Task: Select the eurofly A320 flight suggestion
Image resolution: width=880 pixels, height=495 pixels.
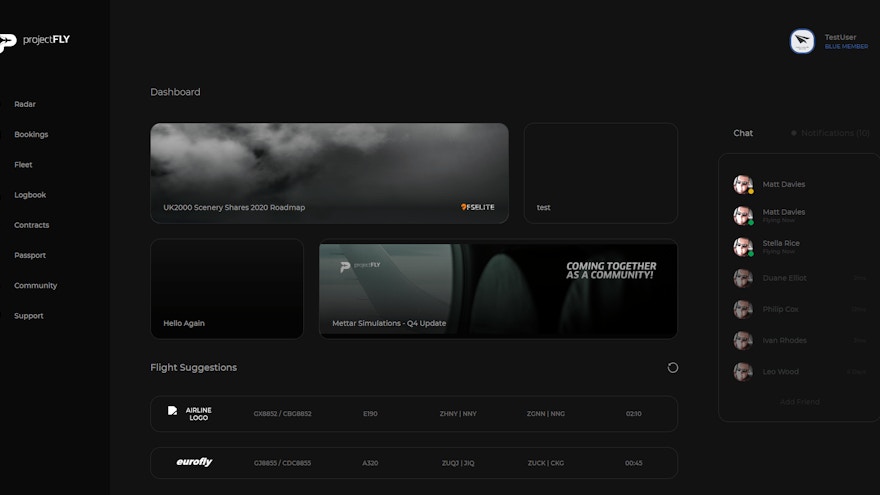Action: (x=414, y=463)
